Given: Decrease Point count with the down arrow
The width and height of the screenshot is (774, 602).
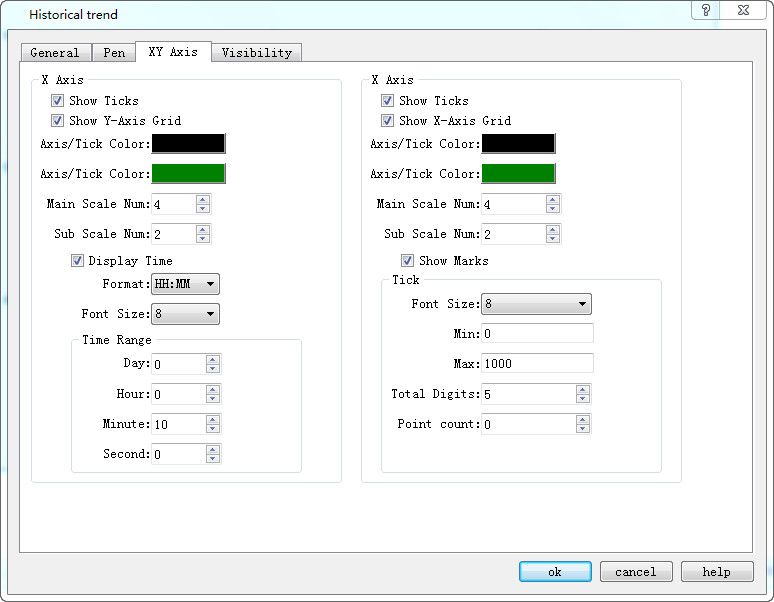Looking at the screenshot, I should click(582, 429).
